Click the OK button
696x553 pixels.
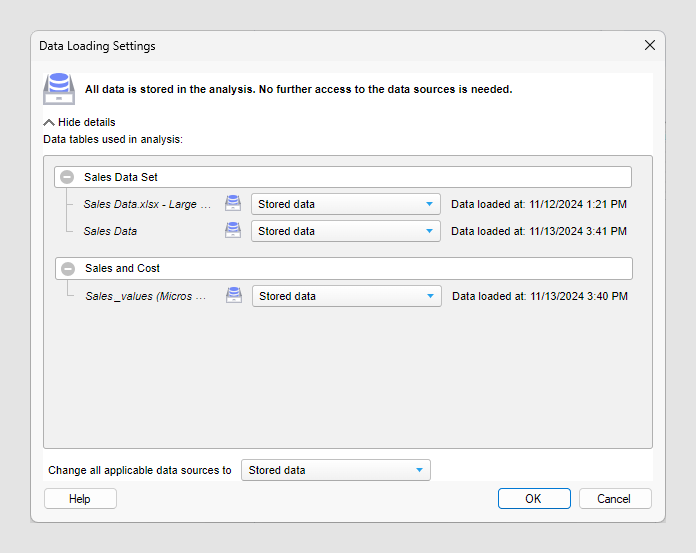pos(534,499)
